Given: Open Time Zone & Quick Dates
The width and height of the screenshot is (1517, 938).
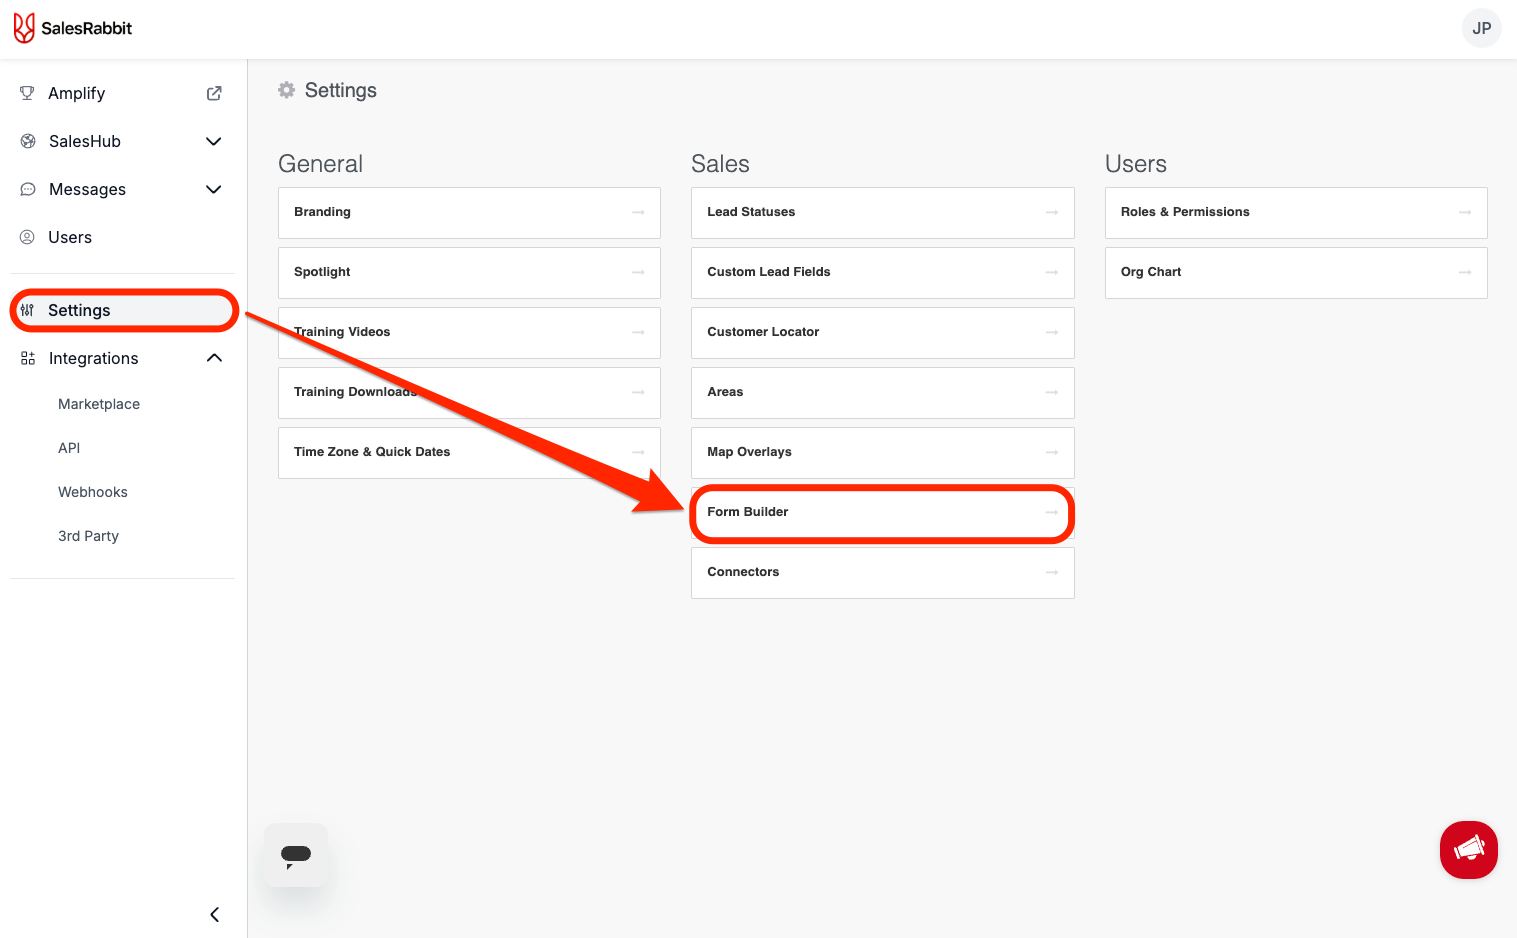Looking at the screenshot, I should click(469, 452).
